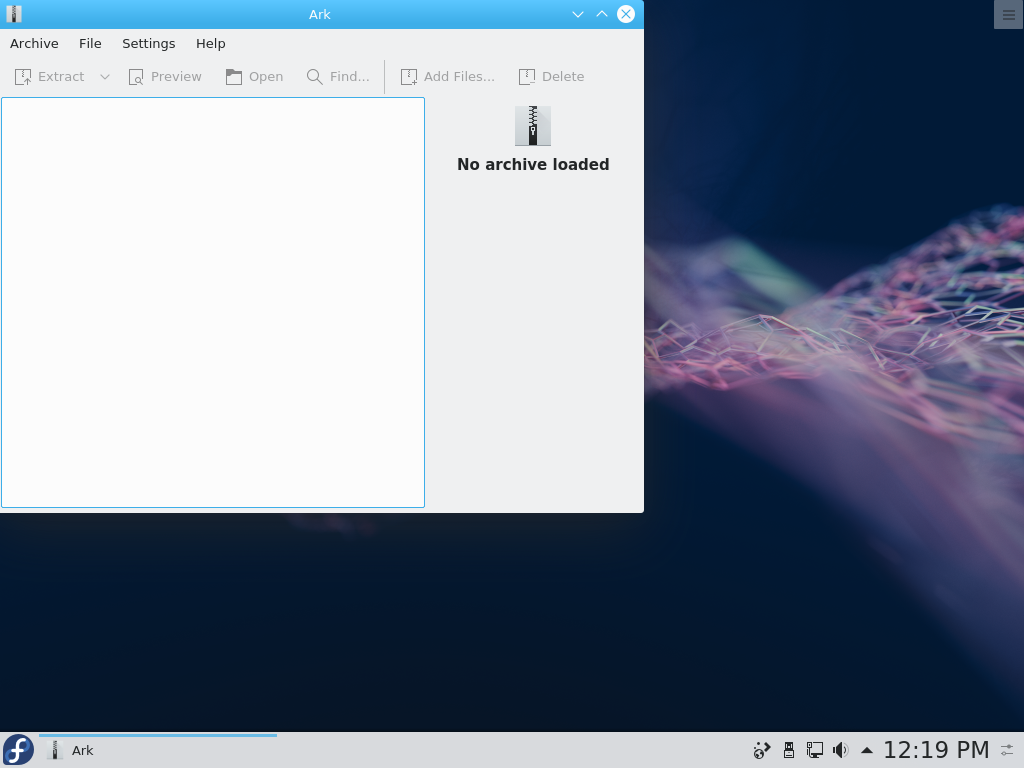Maximize the Ark window
The height and width of the screenshot is (768, 1024).
tap(601, 14)
